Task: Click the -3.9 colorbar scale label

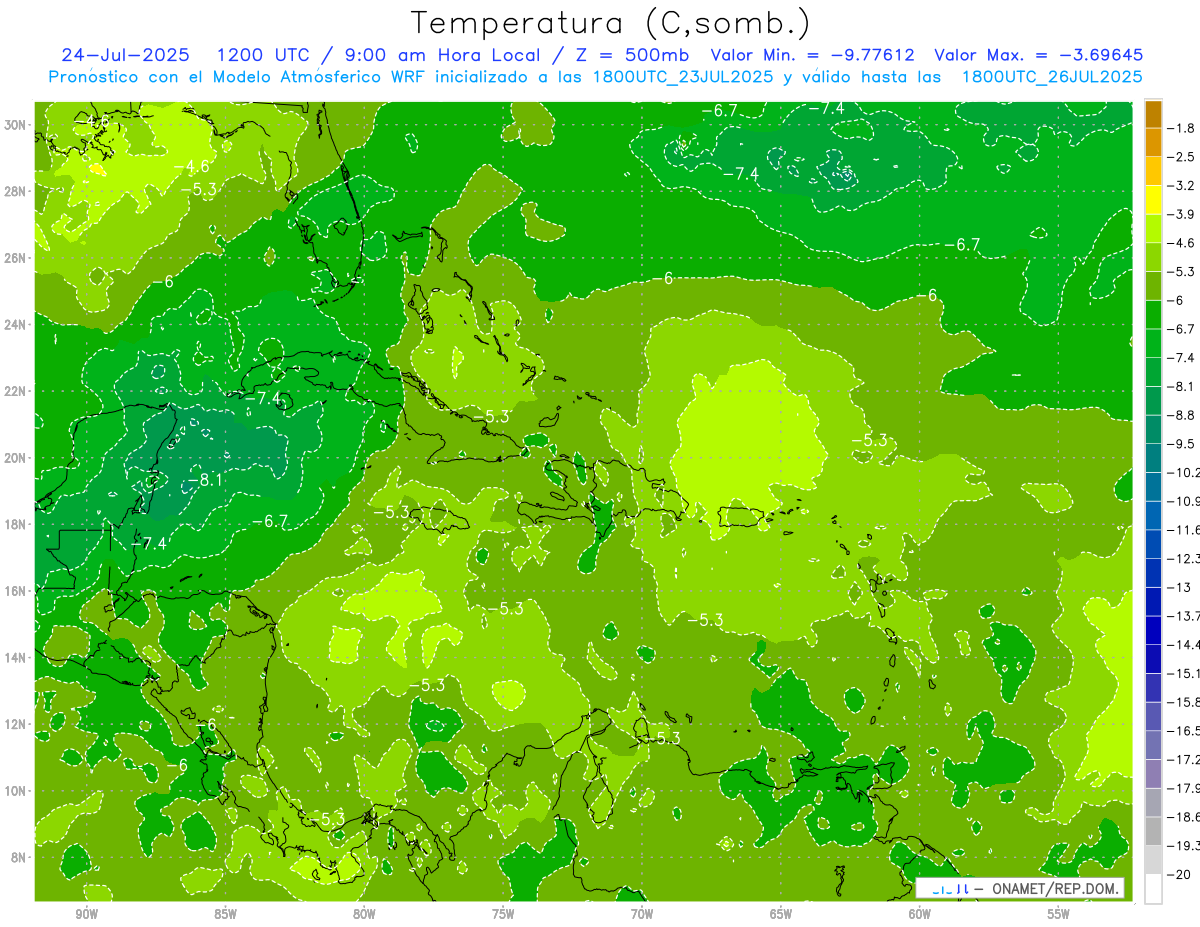Action: [x=1182, y=214]
